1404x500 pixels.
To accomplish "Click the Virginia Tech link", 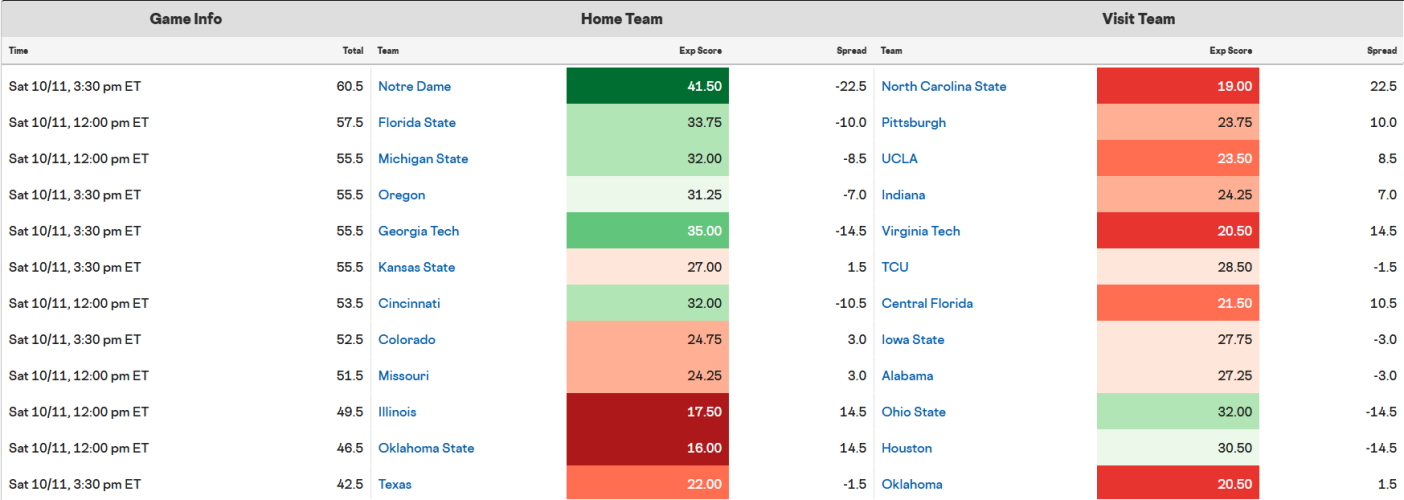I will [x=921, y=231].
